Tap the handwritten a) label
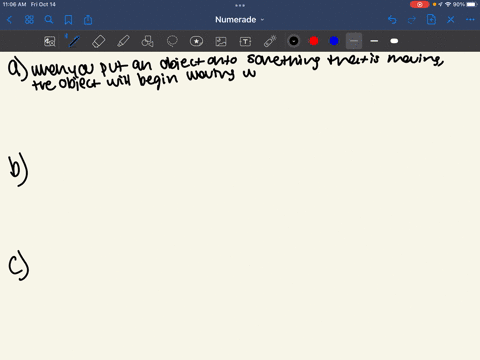 18,70
